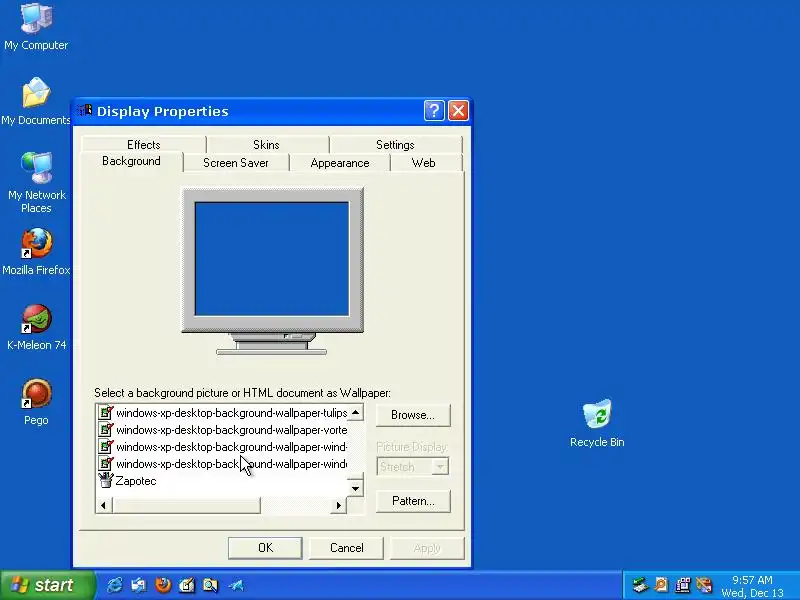Click the tulips wallpaper file icon
This screenshot has width=800, height=600.
coord(106,412)
